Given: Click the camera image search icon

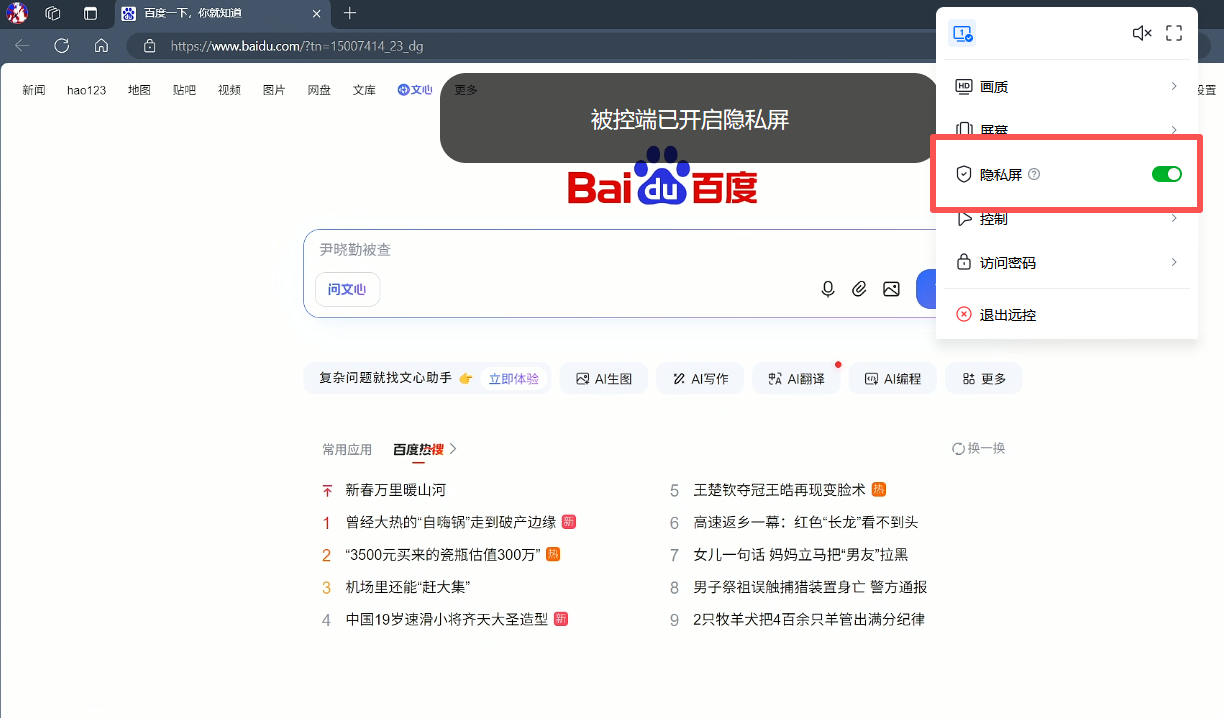Looking at the screenshot, I should click(891, 288).
